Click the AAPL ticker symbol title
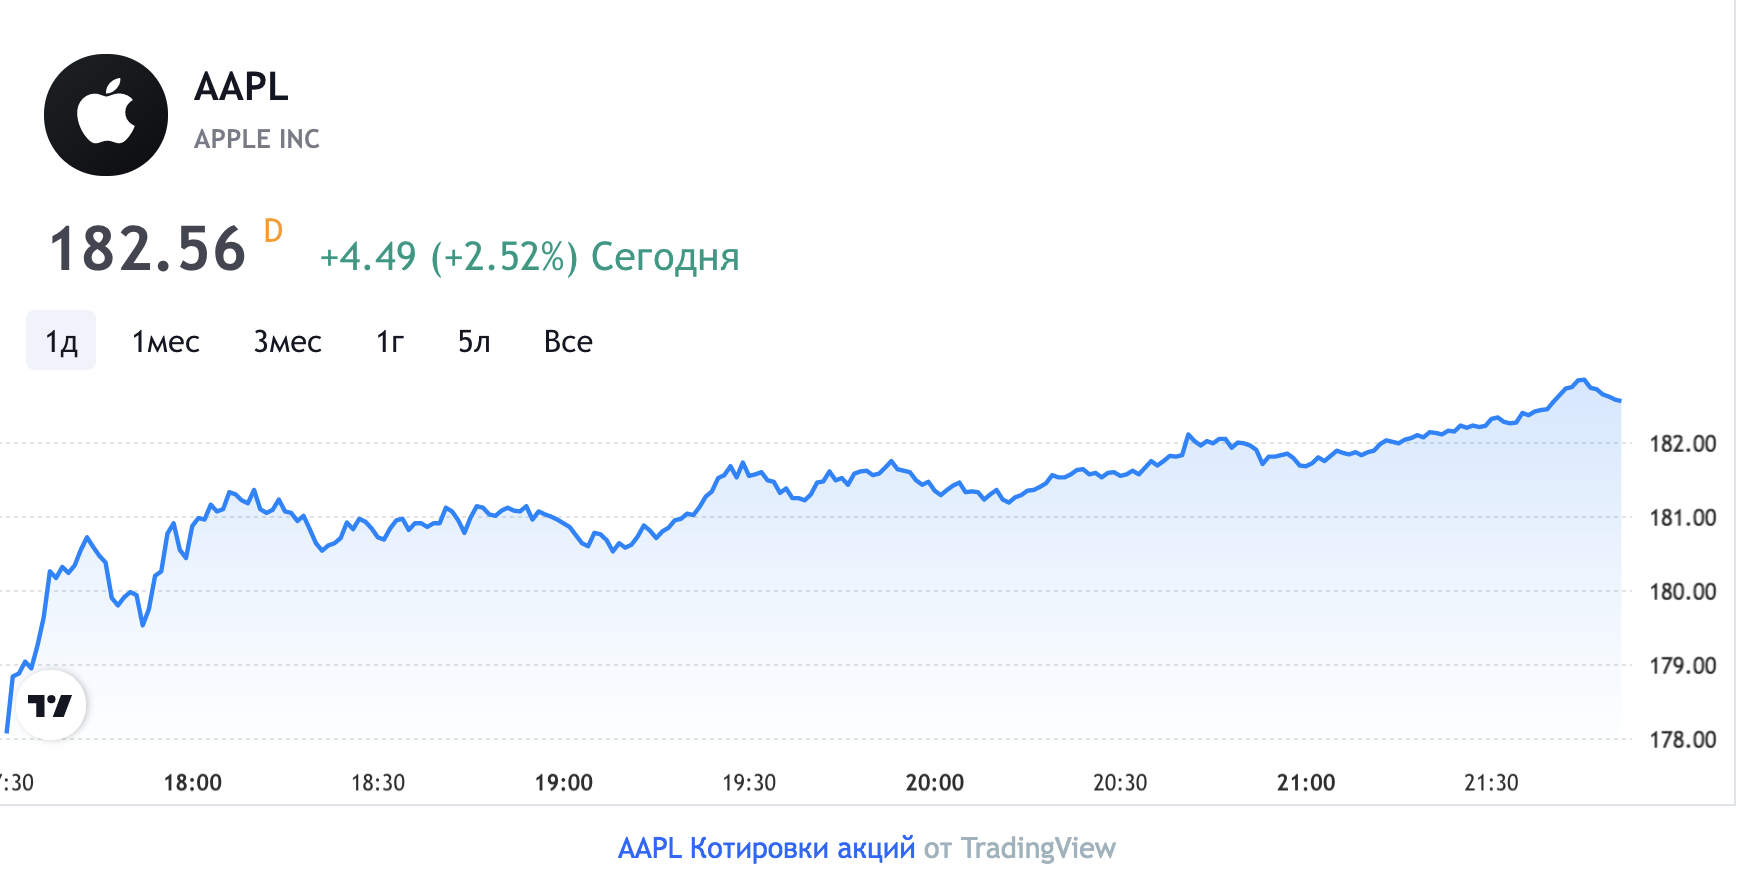Image resolution: width=1738 pixels, height=884 pixels. coord(241,87)
